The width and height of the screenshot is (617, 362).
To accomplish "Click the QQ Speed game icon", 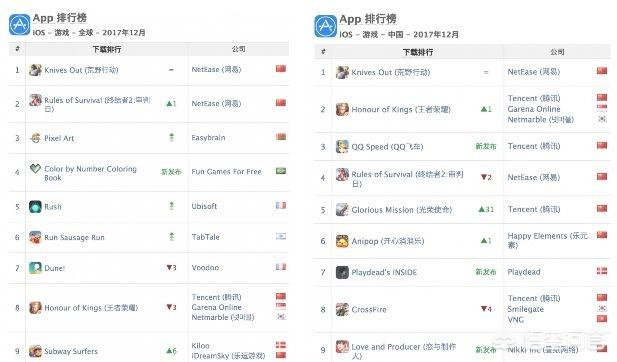I will (342, 146).
